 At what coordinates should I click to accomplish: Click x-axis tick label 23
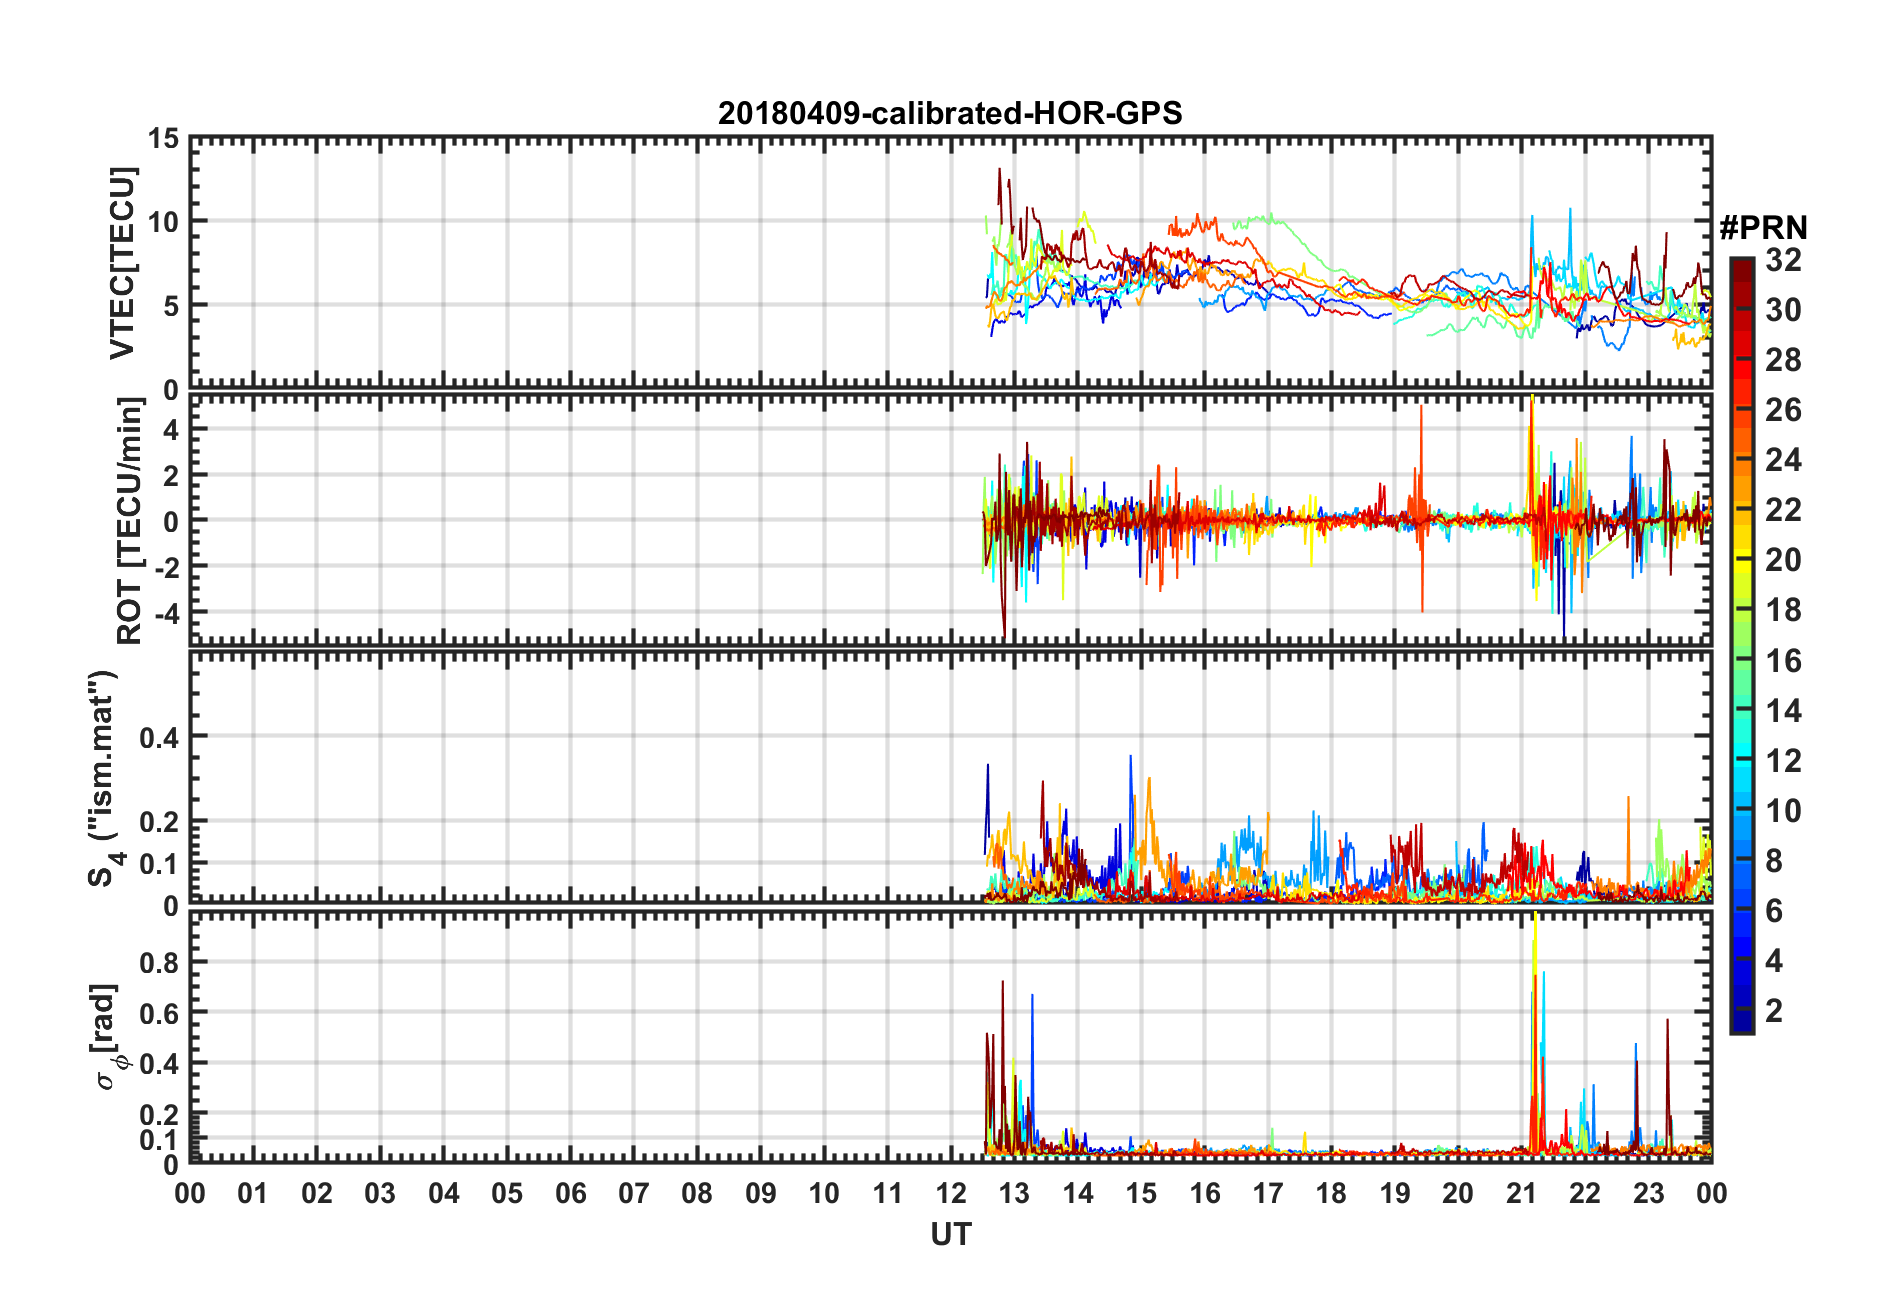(x=1649, y=1194)
